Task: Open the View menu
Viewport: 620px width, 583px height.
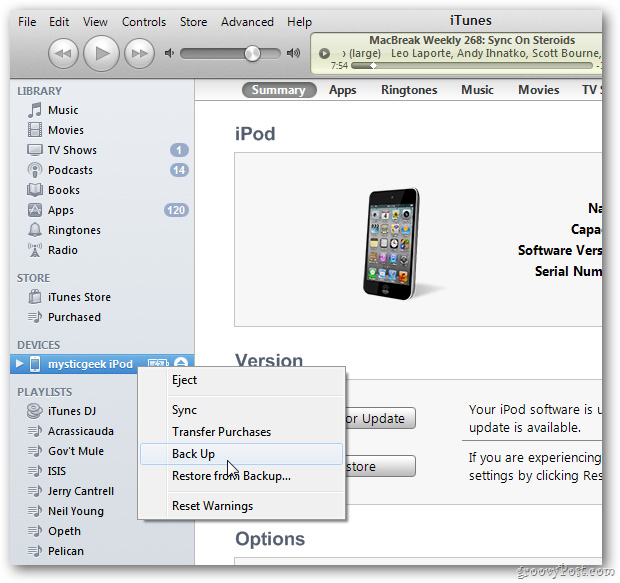Action: pyautogui.click(x=95, y=22)
